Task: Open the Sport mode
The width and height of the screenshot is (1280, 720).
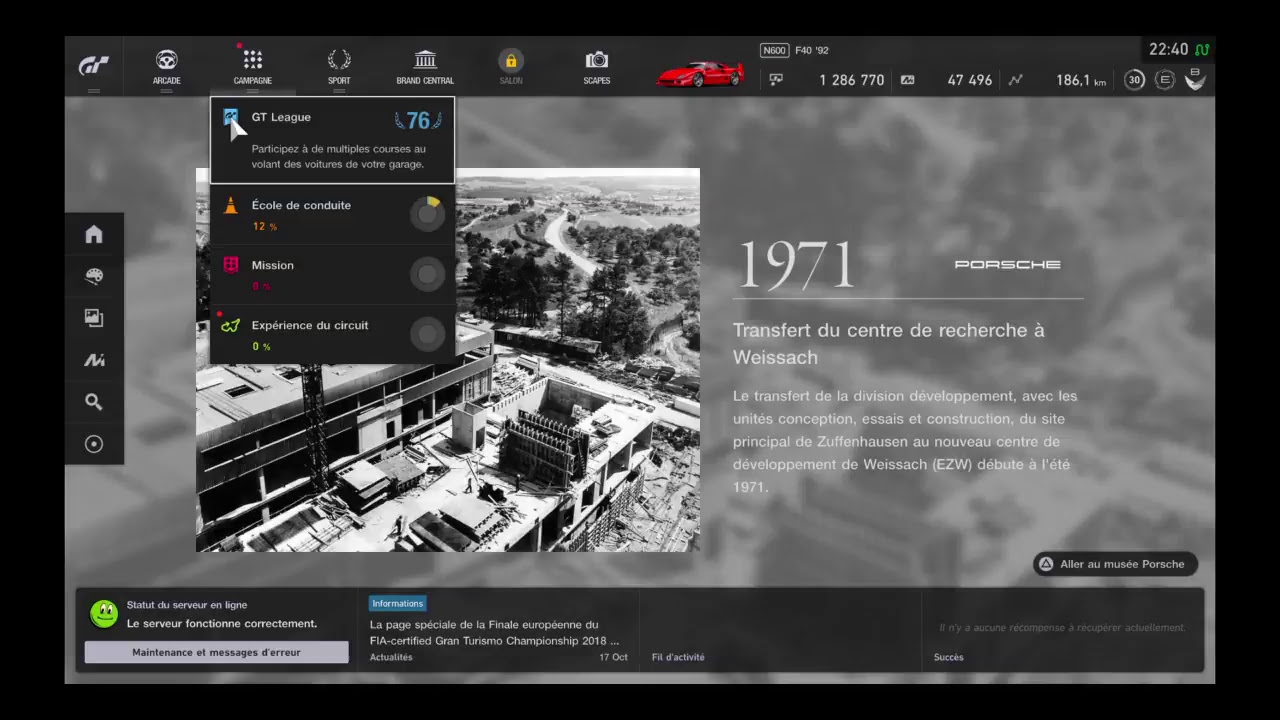Action: coord(339,66)
